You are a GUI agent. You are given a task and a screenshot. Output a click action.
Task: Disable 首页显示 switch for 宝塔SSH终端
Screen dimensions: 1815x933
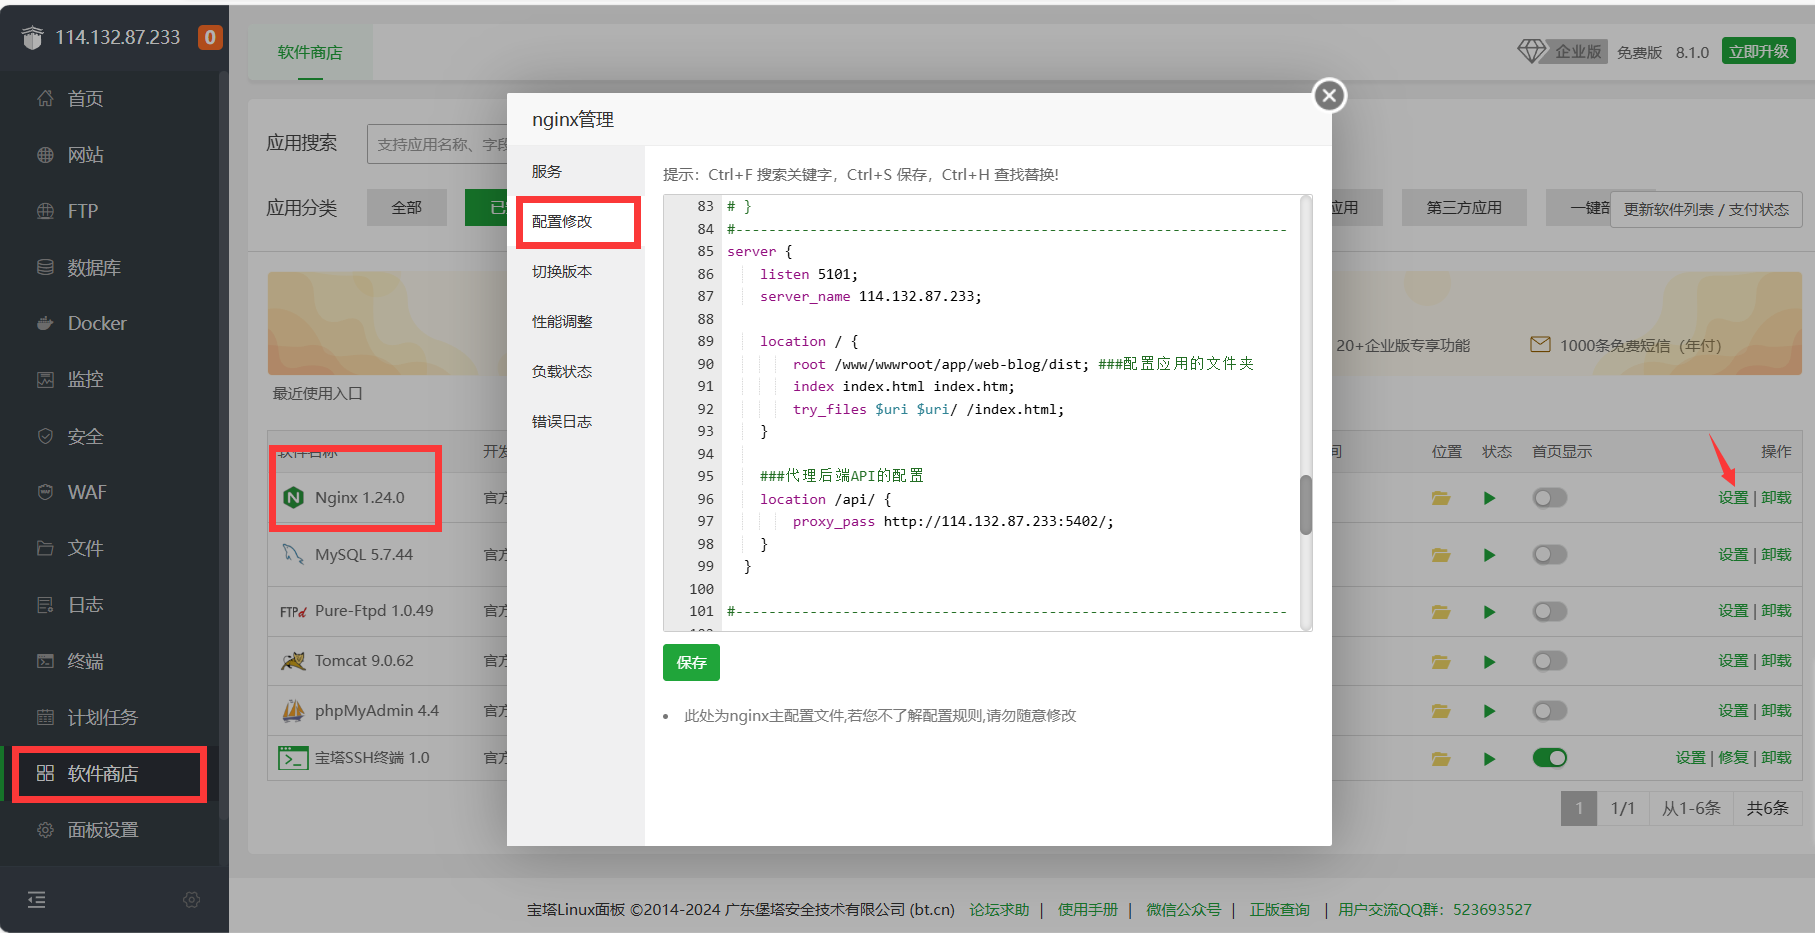click(x=1550, y=758)
